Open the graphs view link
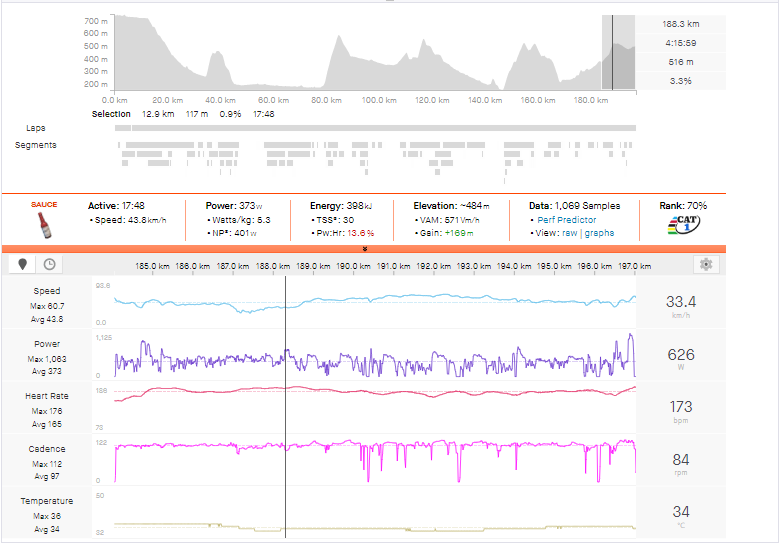This screenshot has width=782, height=545. pos(602,233)
